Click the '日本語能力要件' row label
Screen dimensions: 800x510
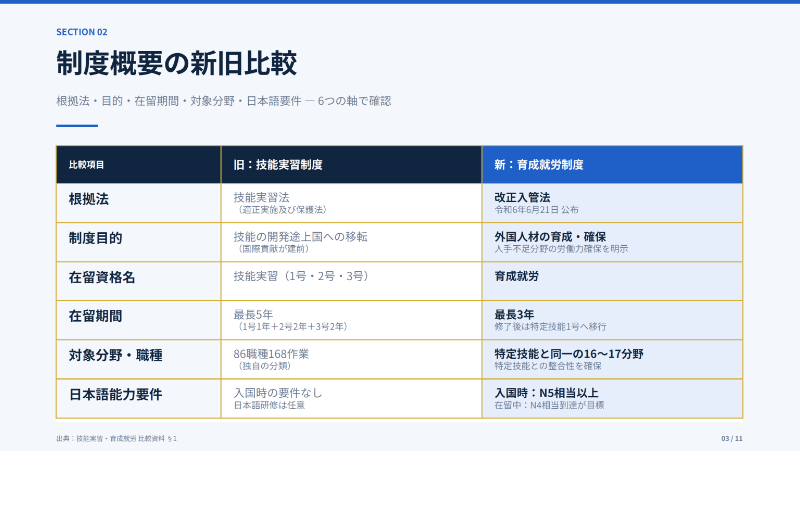[x=116, y=395]
